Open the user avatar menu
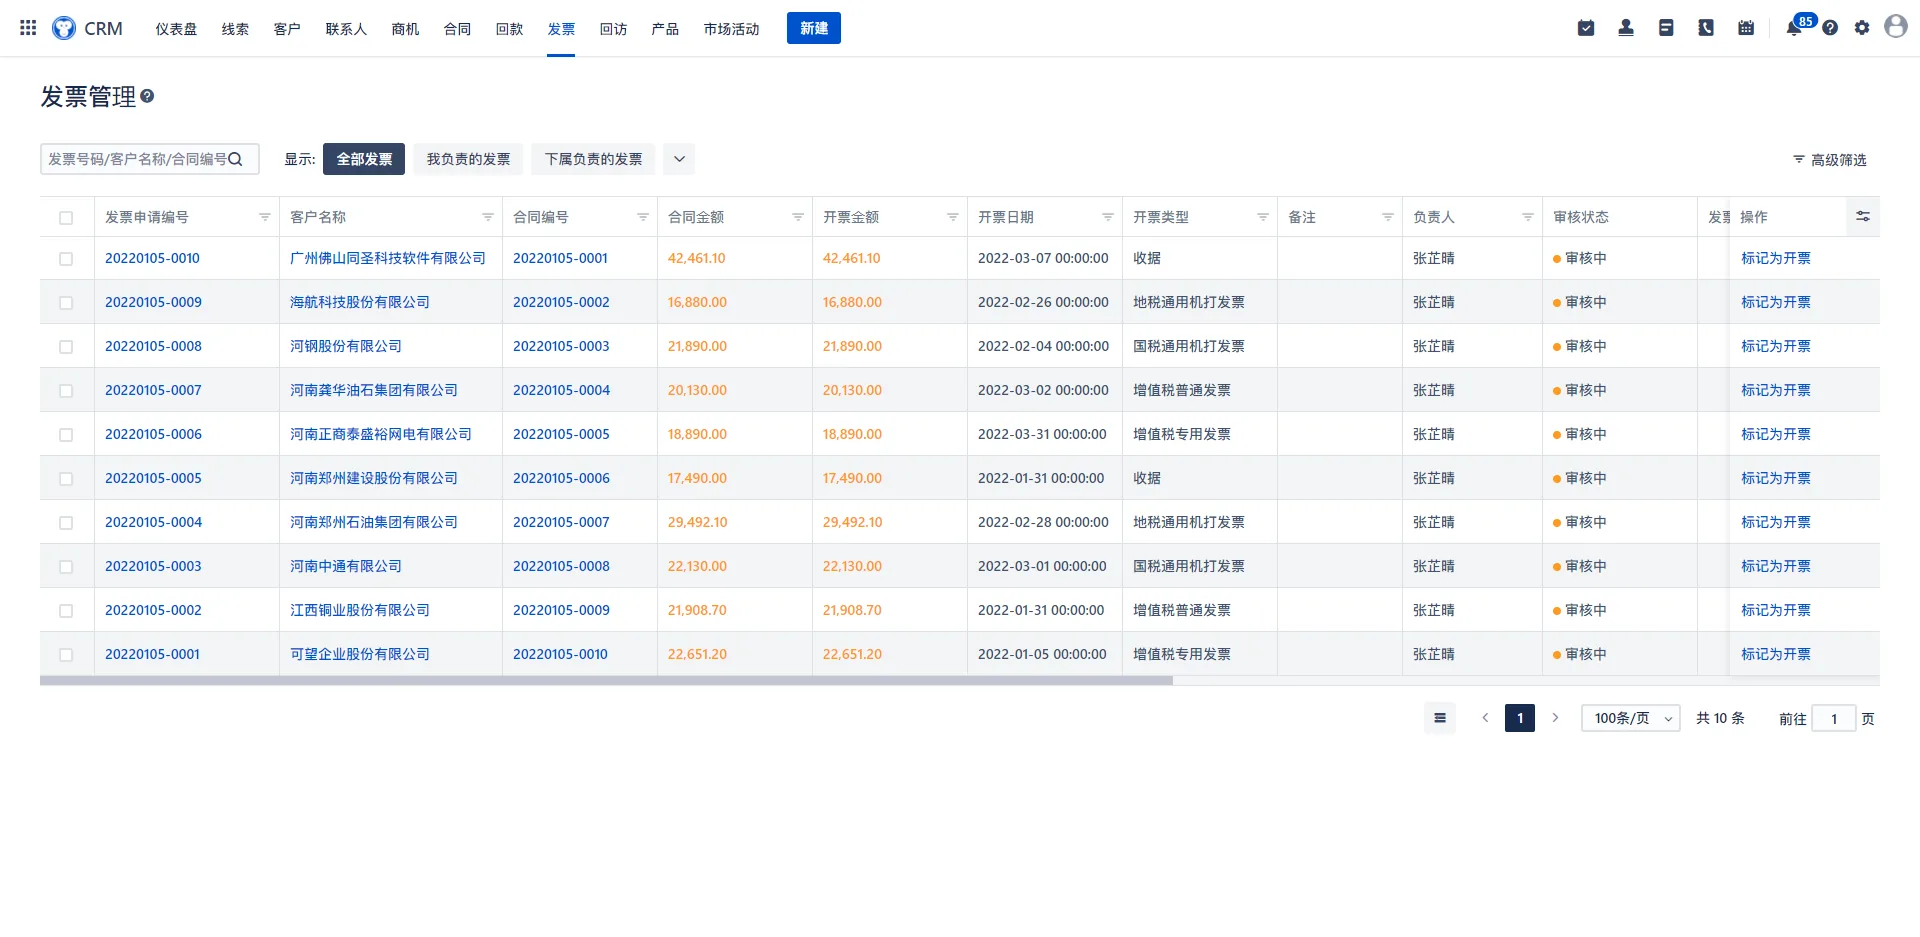This screenshot has height=937, width=1920. 1896,27
